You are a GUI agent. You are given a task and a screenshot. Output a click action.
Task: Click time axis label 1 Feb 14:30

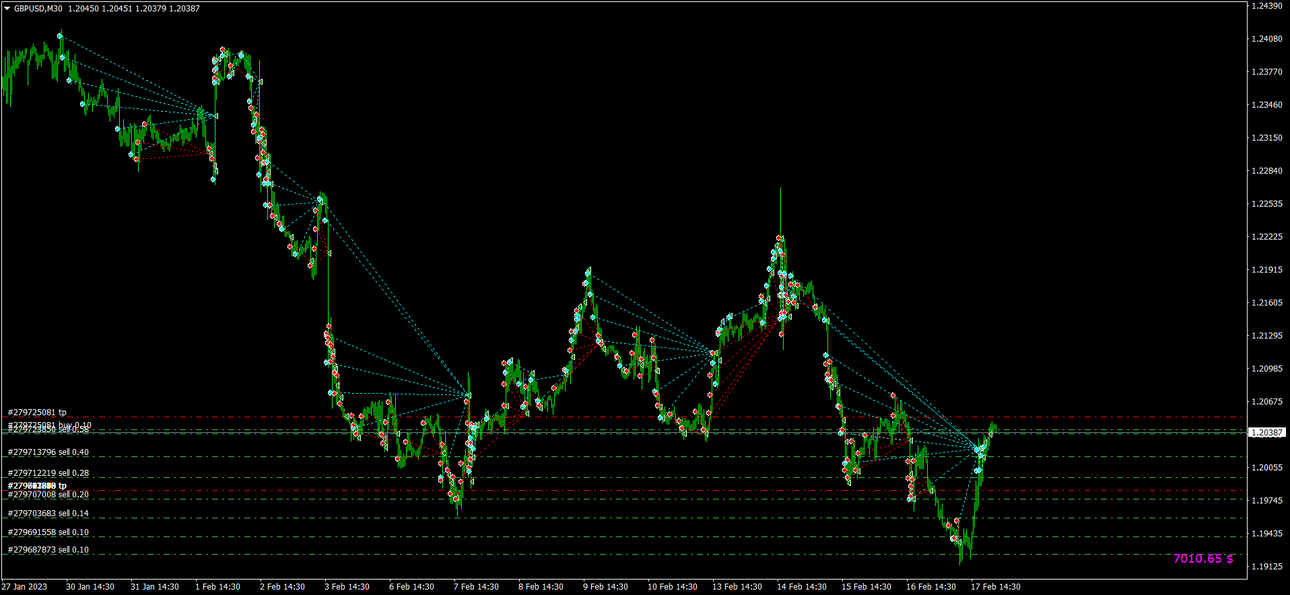click(x=219, y=587)
